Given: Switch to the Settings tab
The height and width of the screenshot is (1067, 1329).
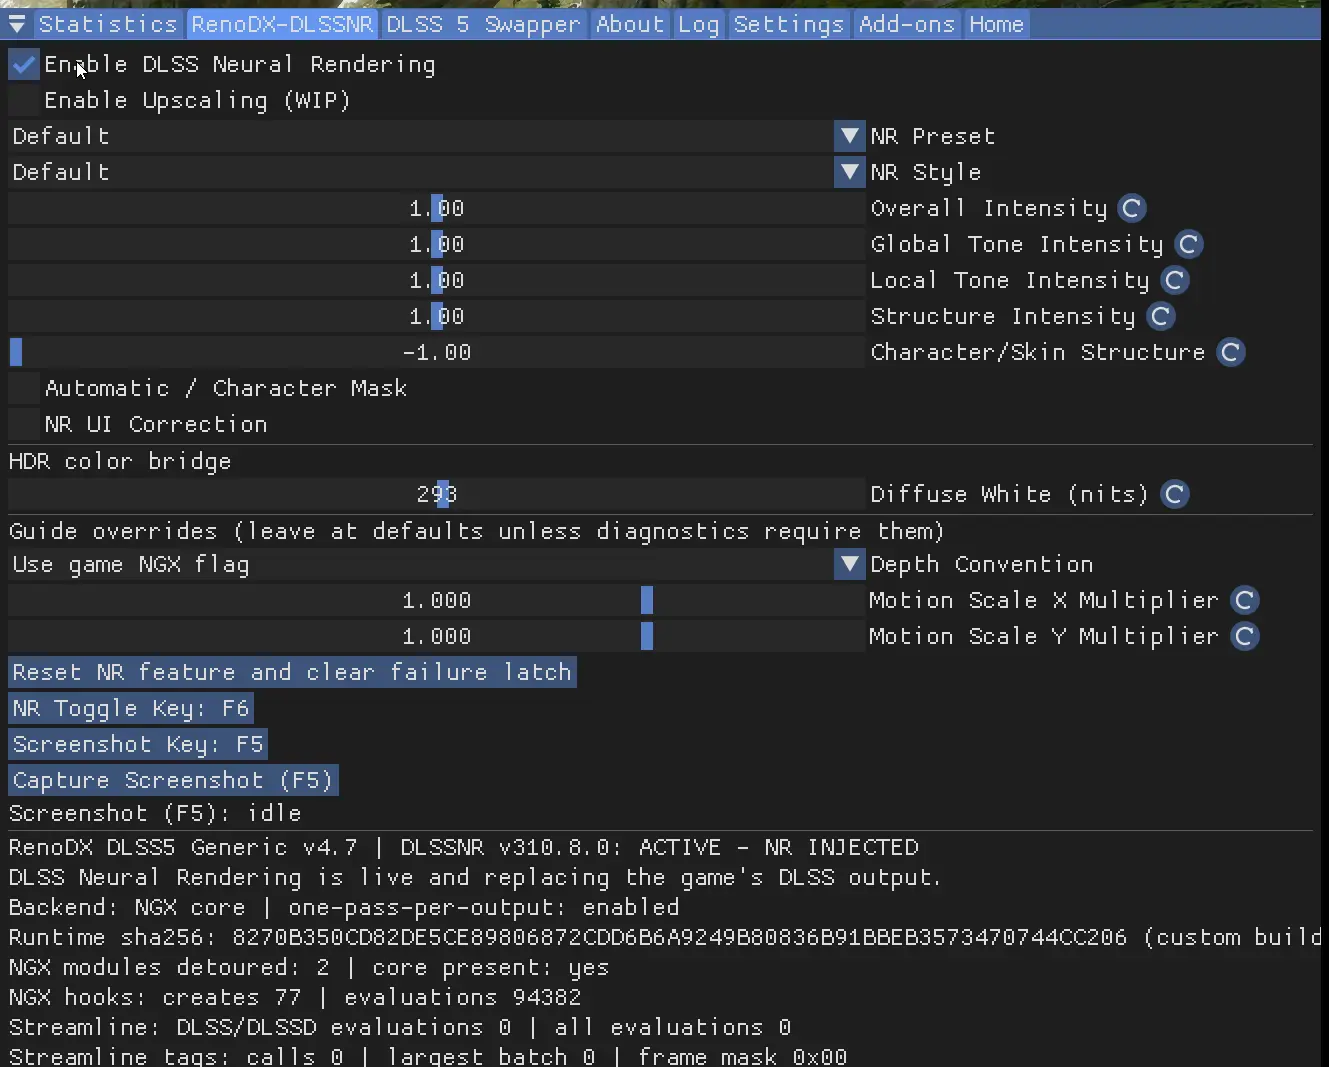Looking at the screenshot, I should [x=789, y=24].
